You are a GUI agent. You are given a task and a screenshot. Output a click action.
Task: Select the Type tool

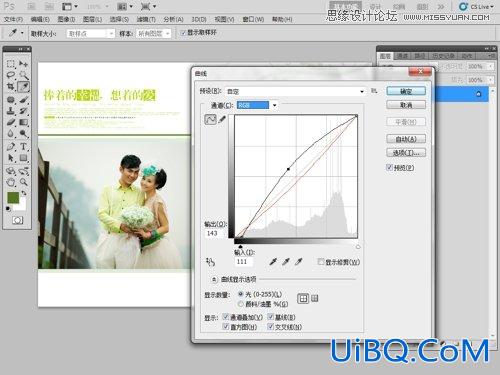24,146
